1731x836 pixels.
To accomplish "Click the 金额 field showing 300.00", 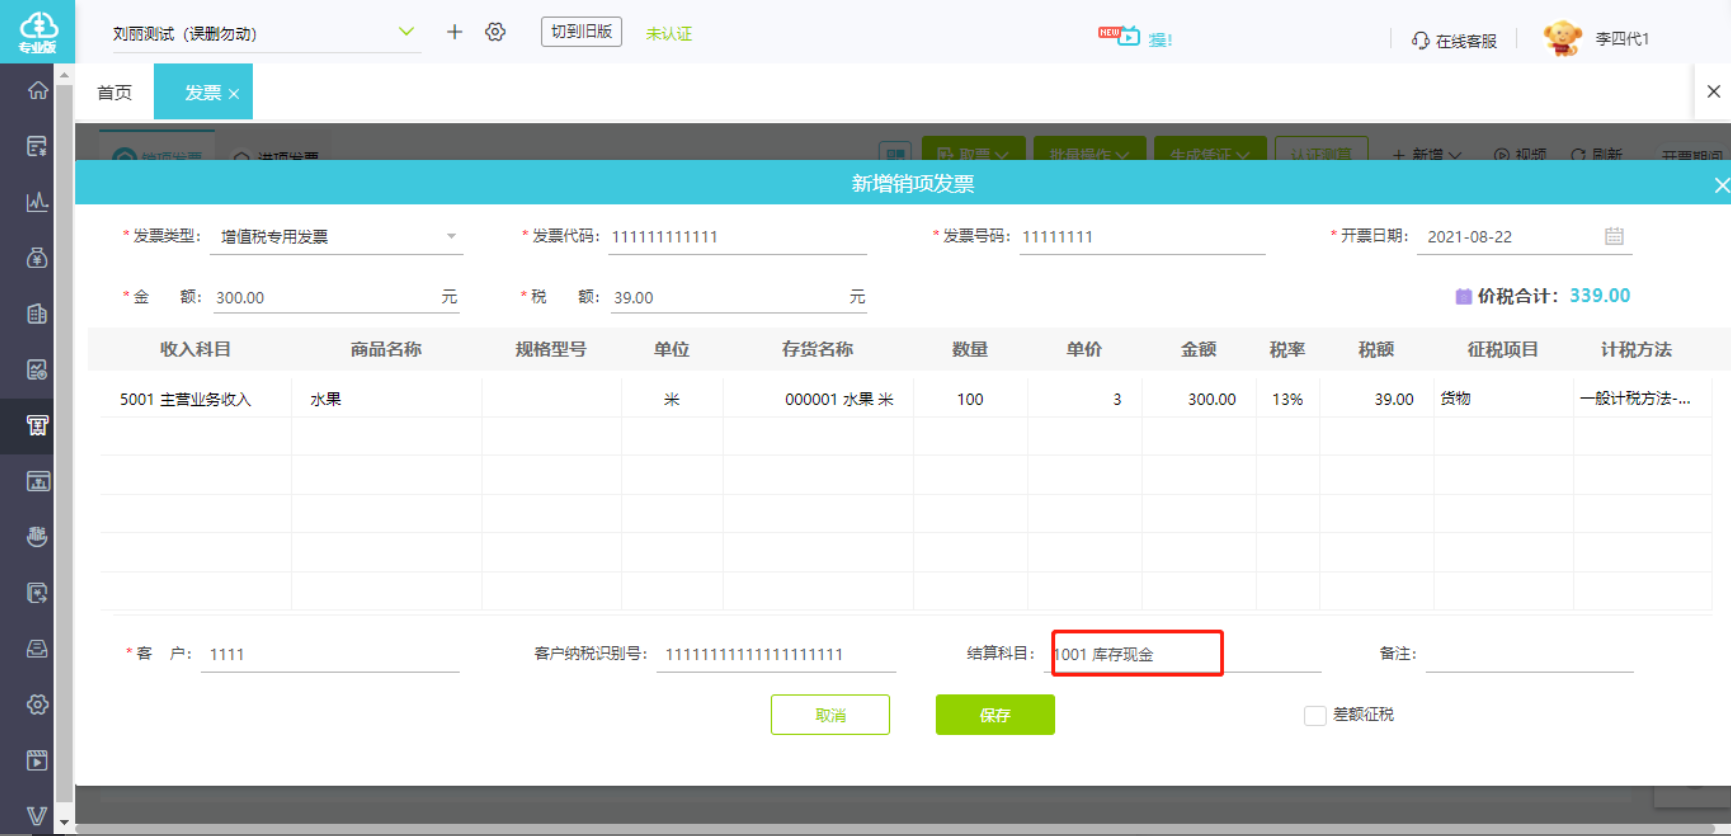I will (336, 298).
